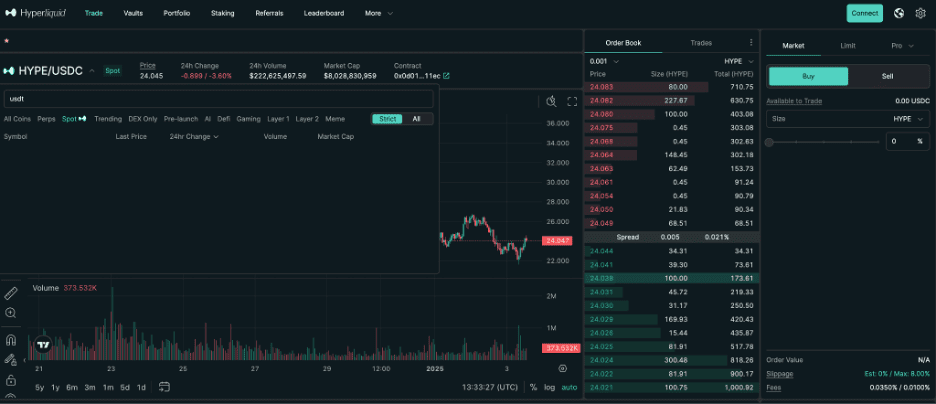Viewport: 936px width, 404px height.
Task: Open the Leaderboard page
Action: pos(324,13)
